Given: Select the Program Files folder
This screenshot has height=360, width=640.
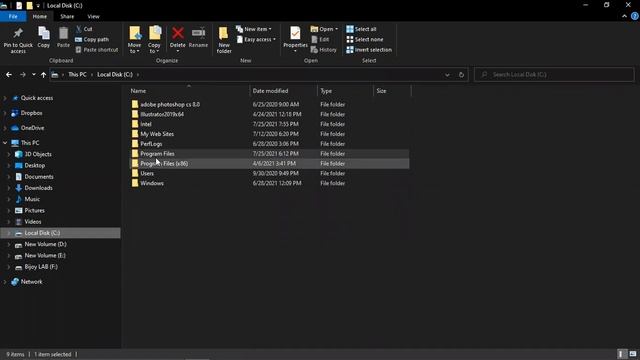Looking at the screenshot, I should click(x=269, y=153).
